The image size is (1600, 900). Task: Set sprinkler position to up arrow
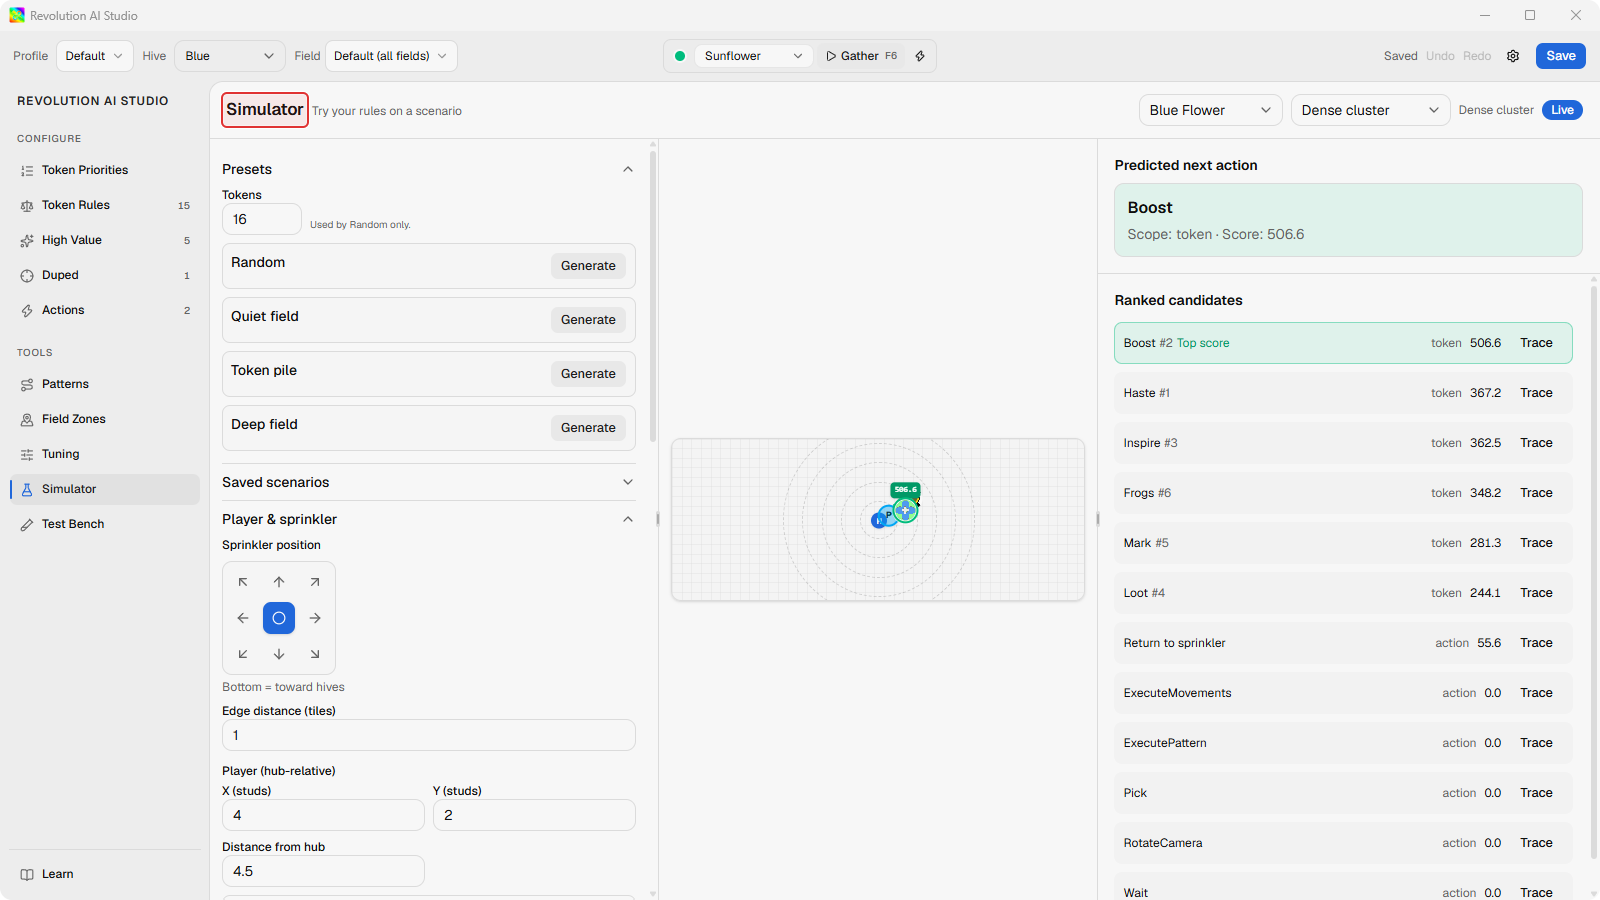click(279, 582)
